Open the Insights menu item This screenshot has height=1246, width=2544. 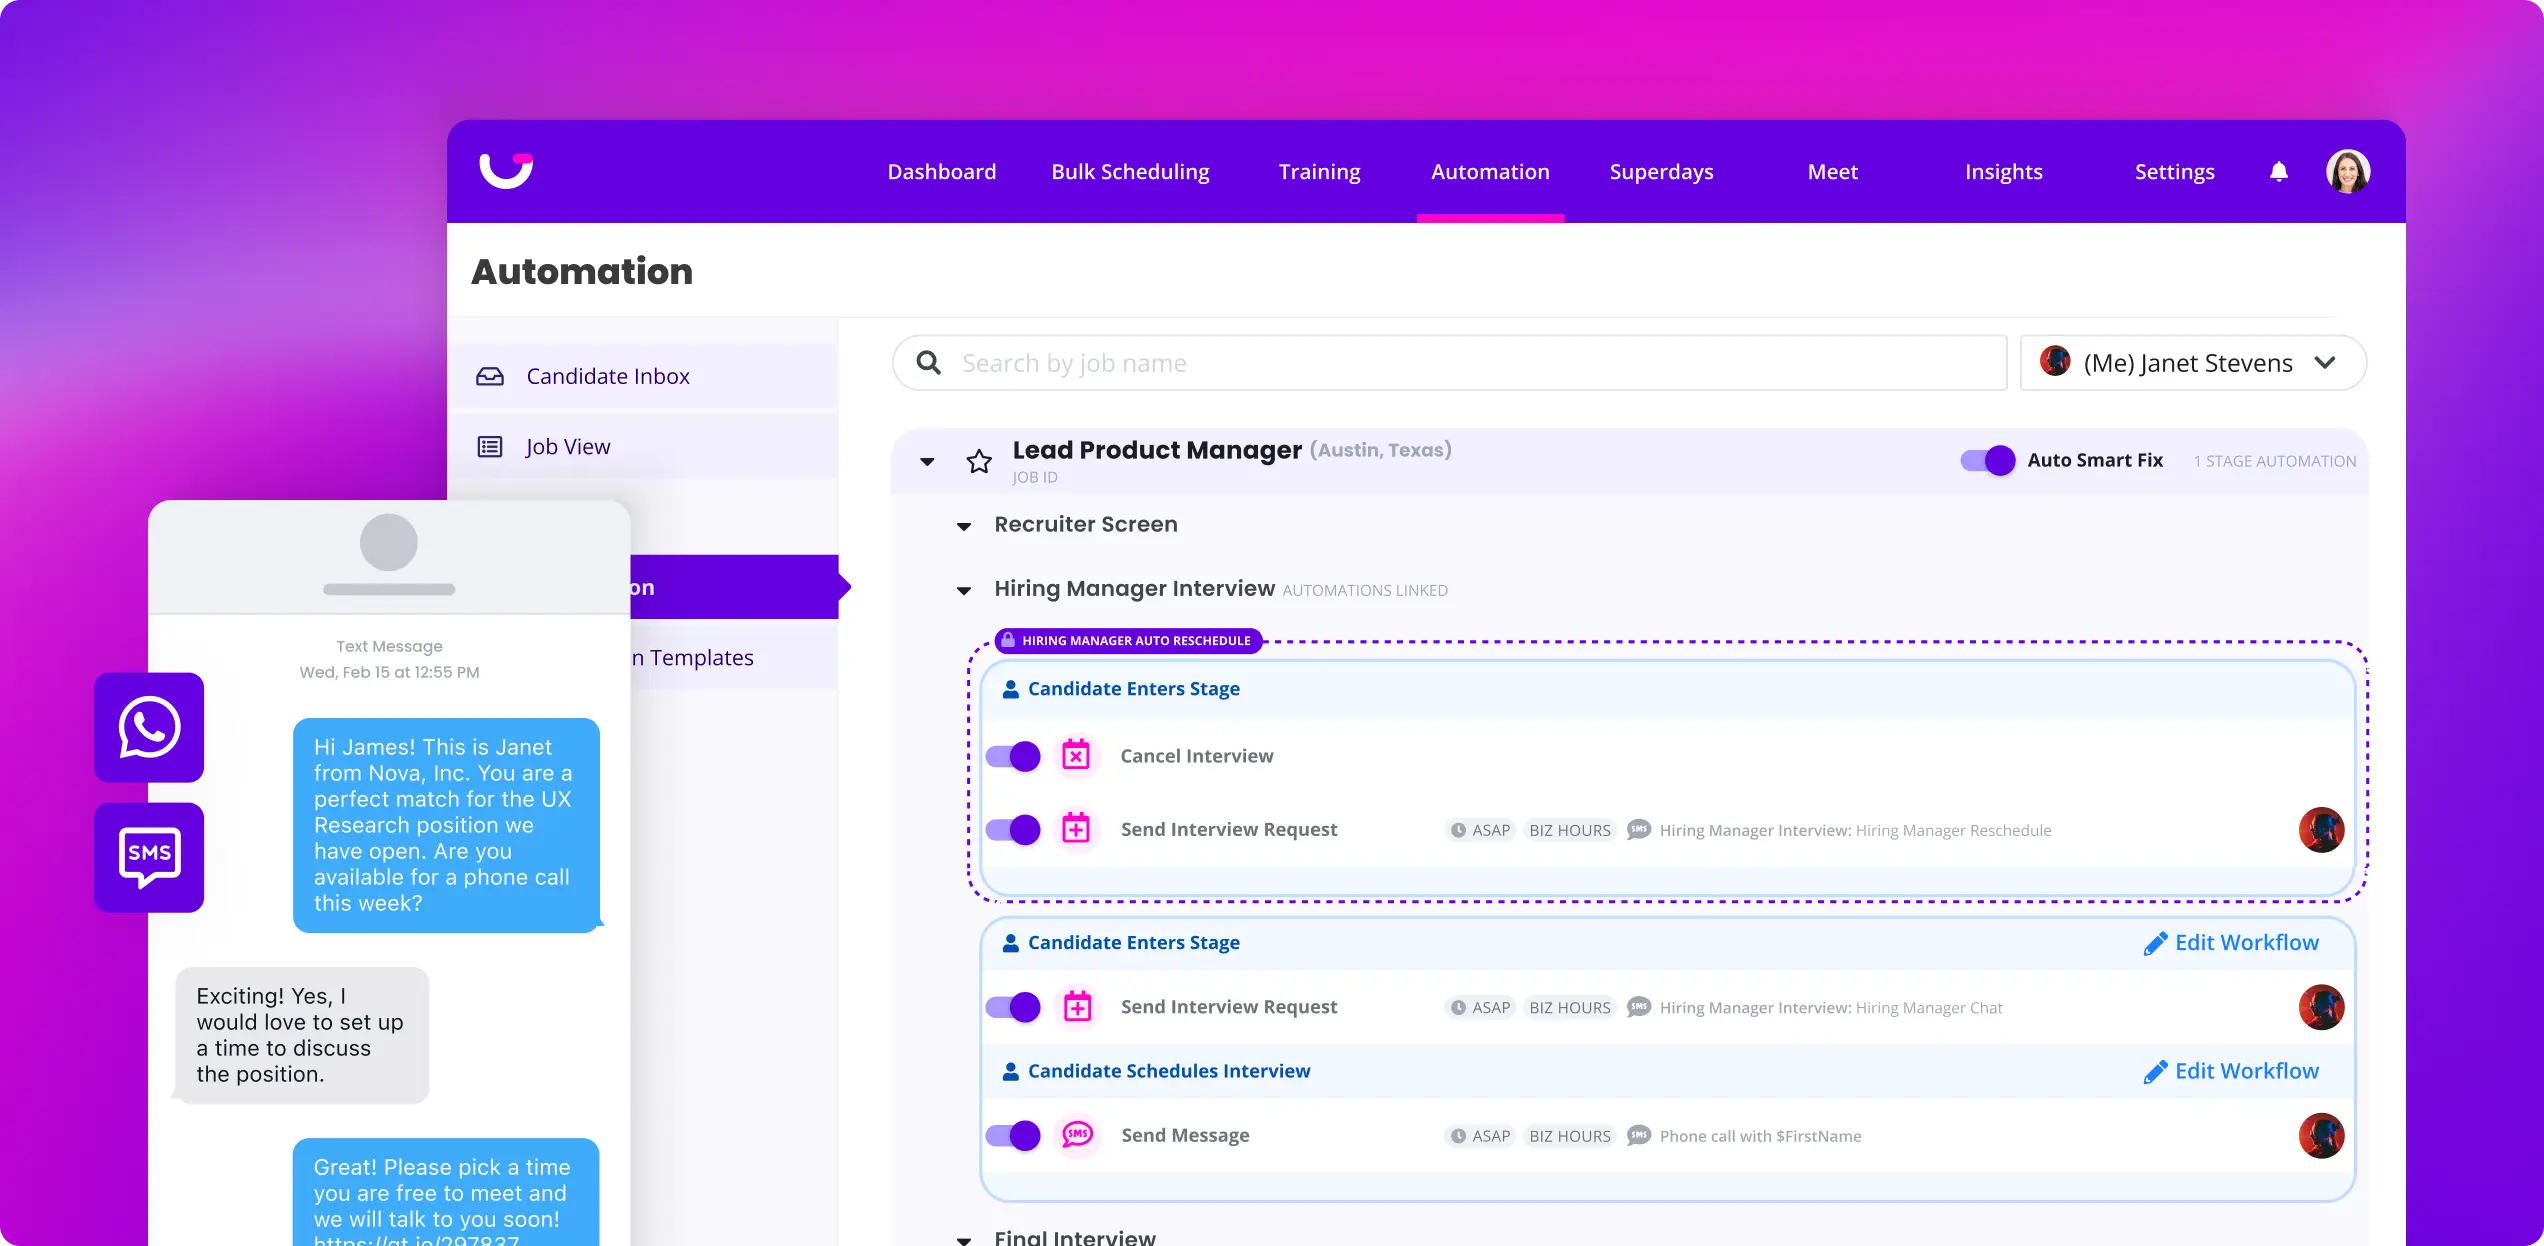(2004, 171)
